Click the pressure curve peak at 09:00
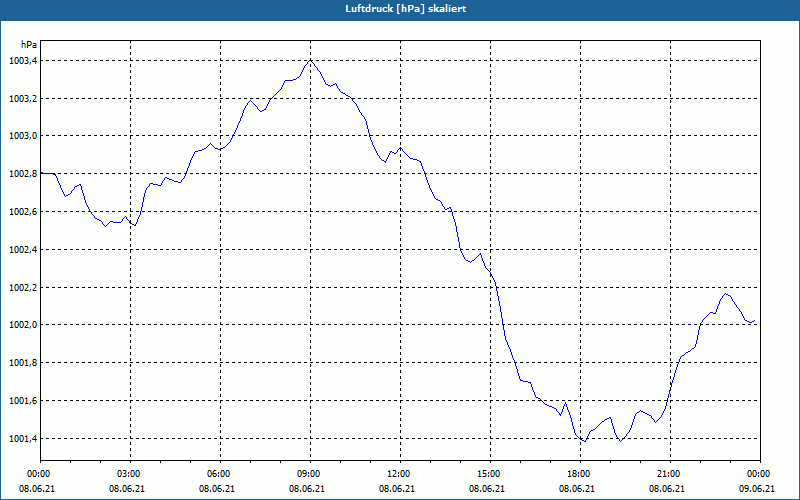 [310, 60]
